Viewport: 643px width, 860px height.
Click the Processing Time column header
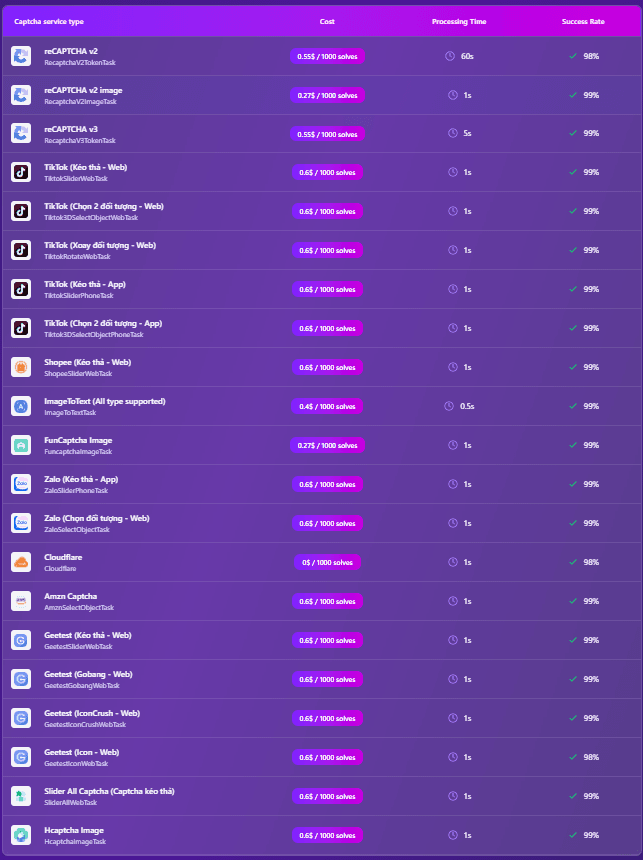459,21
